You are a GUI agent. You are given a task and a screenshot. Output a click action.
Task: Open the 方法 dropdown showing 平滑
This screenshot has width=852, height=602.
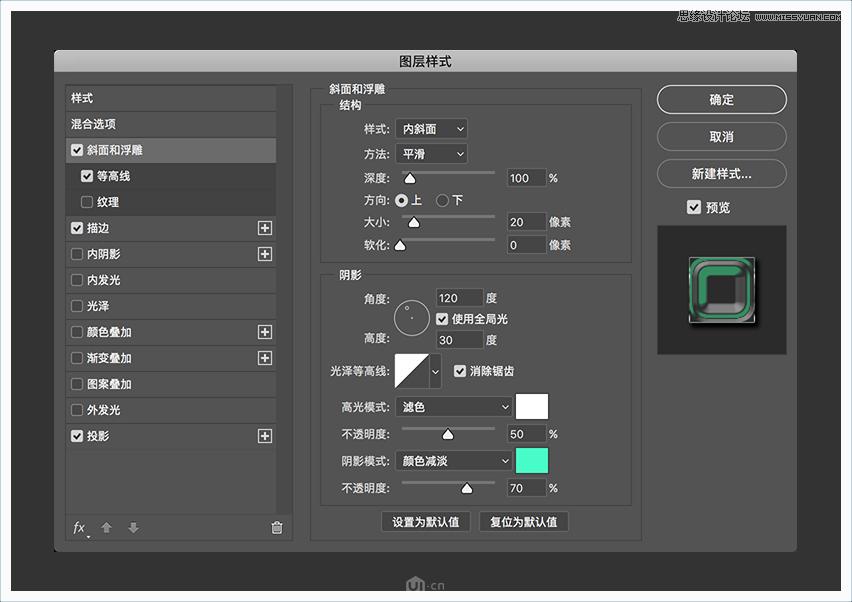tap(430, 153)
